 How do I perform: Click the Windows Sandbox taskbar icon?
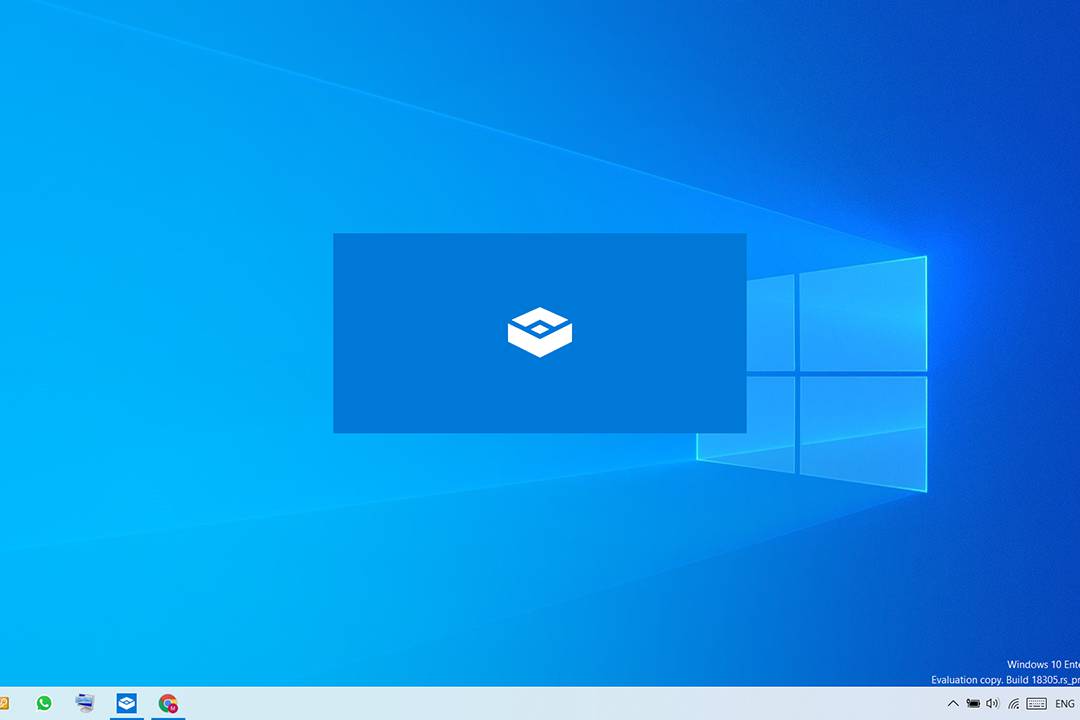point(126,703)
